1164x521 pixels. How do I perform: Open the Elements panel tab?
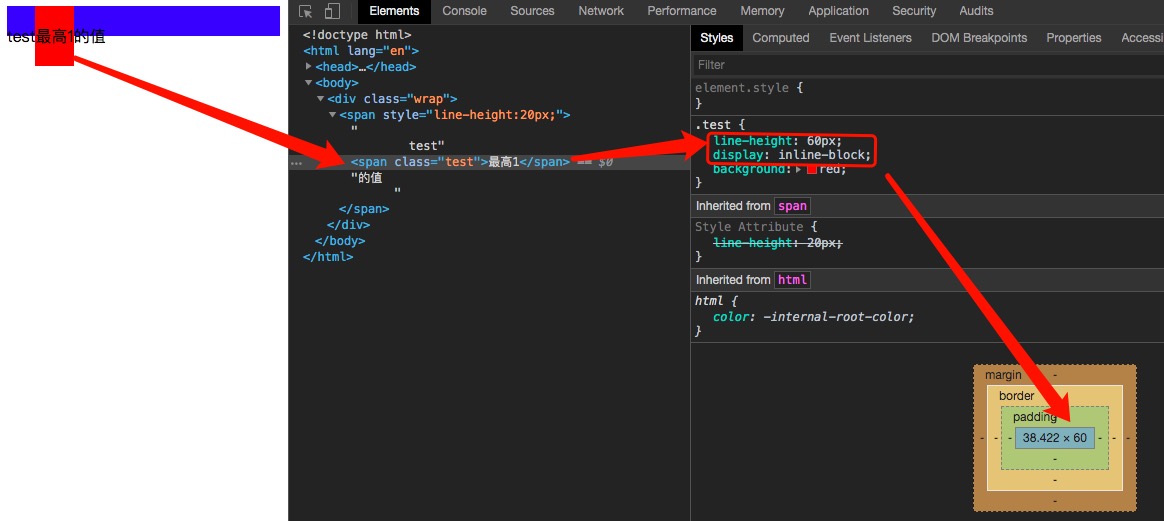(x=394, y=11)
